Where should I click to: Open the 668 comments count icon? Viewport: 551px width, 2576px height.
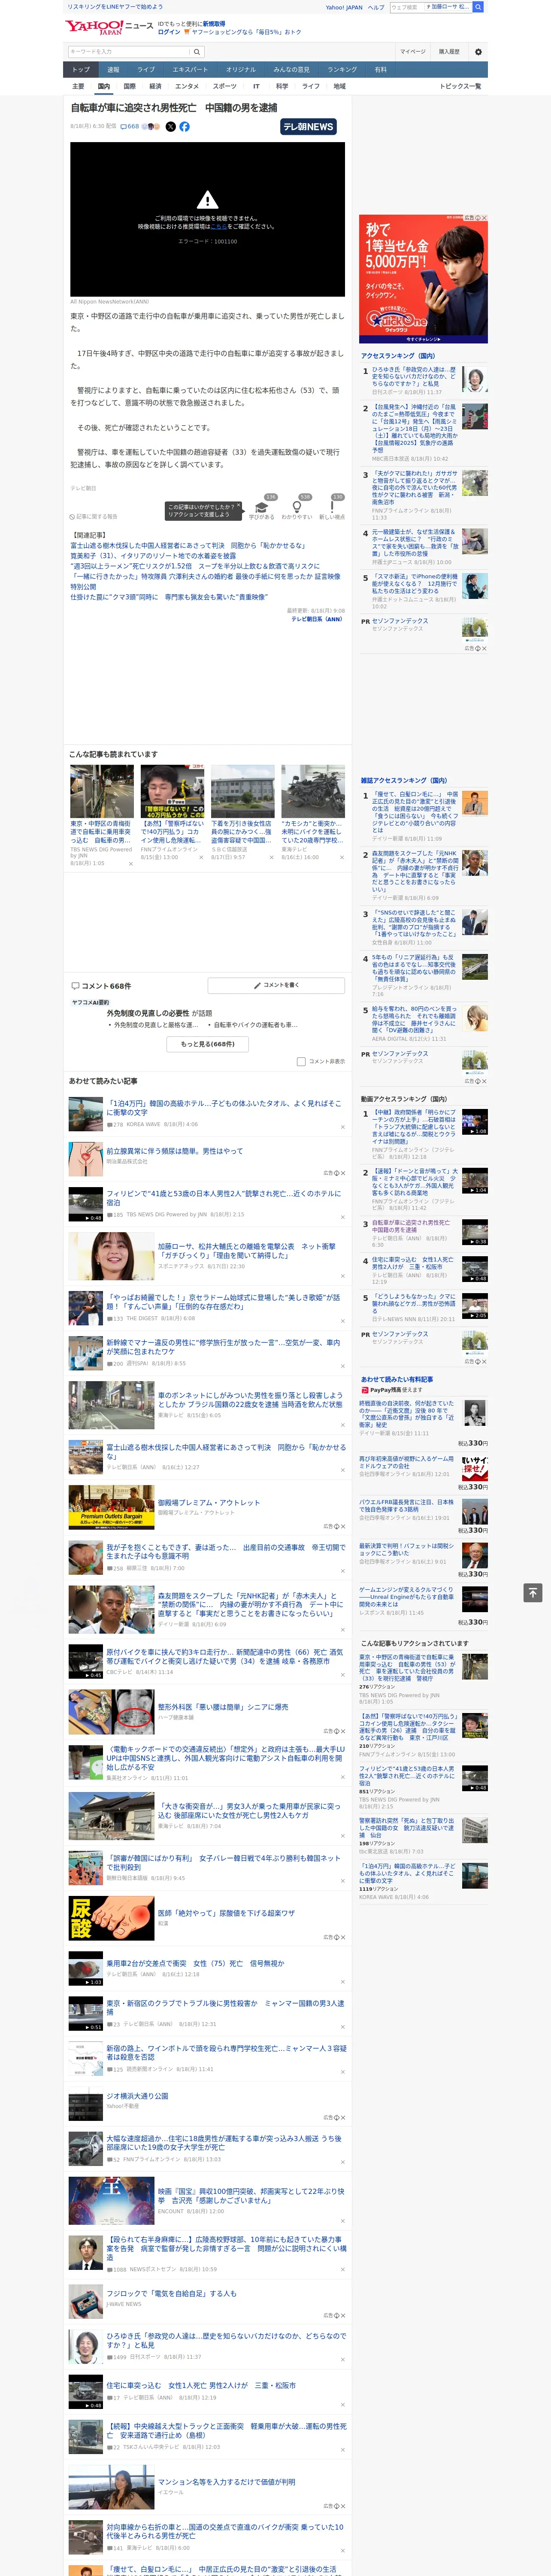(x=130, y=127)
